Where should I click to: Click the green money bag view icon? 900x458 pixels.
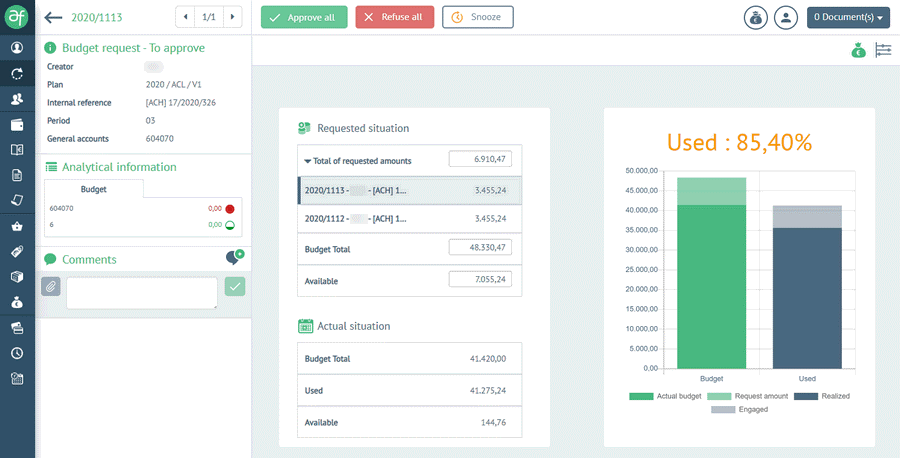[858, 51]
